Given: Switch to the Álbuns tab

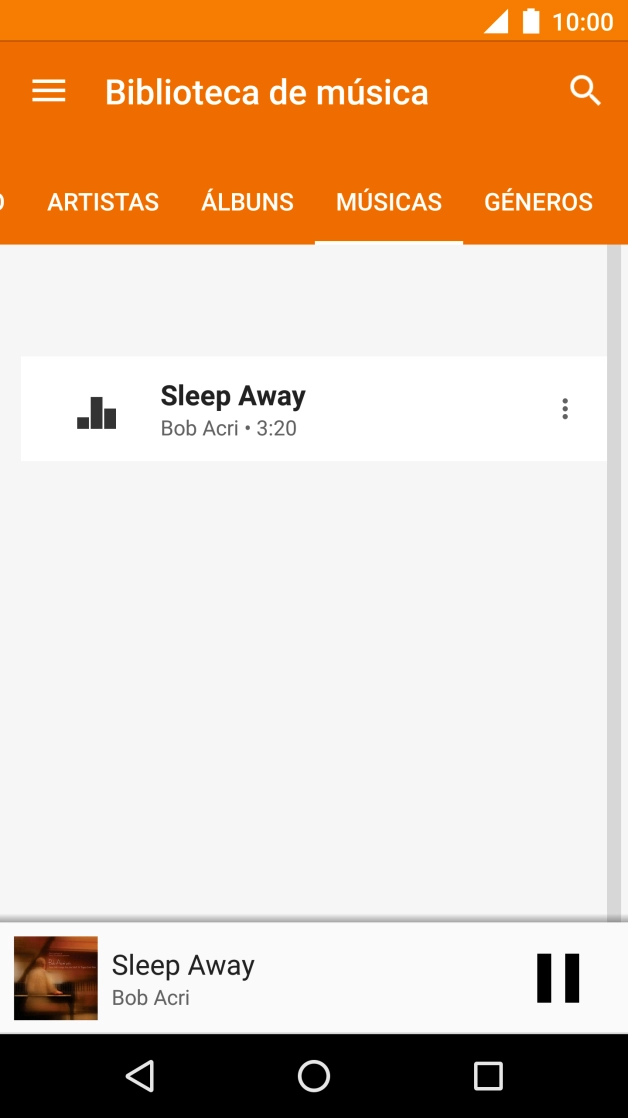Looking at the screenshot, I should (247, 202).
